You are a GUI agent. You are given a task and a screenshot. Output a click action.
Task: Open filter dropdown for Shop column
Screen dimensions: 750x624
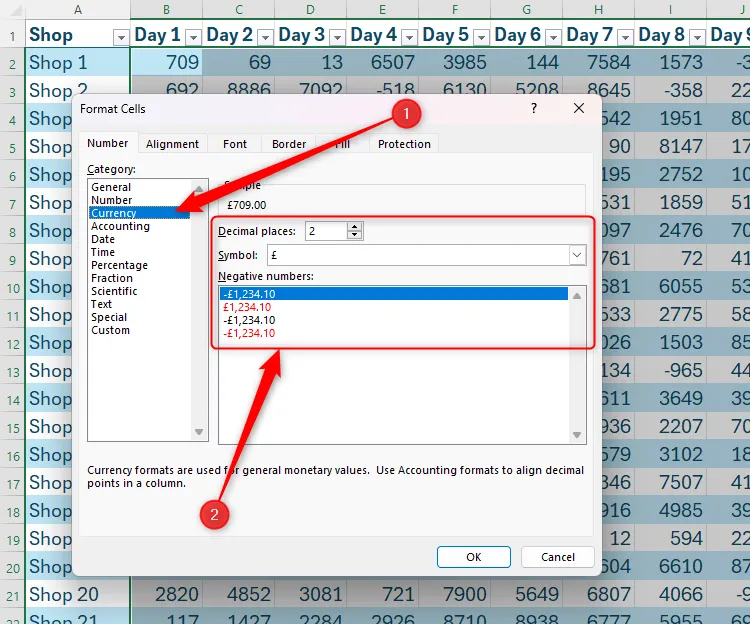121,37
